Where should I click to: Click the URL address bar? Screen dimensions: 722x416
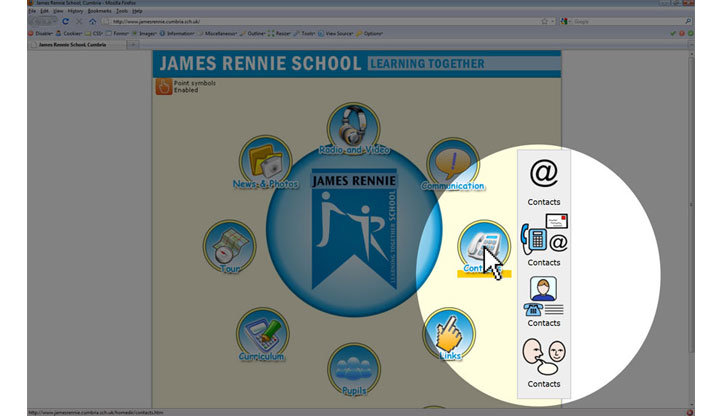(x=320, y=21)
